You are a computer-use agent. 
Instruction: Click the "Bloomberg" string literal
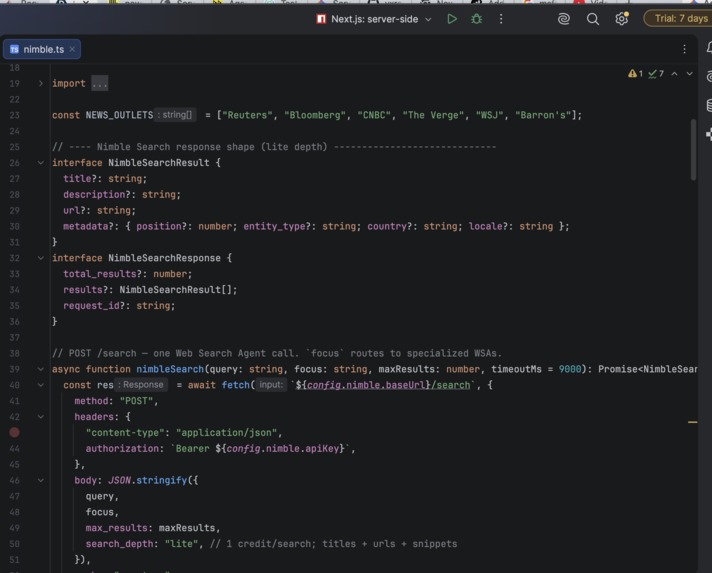[x=315, y=115]
